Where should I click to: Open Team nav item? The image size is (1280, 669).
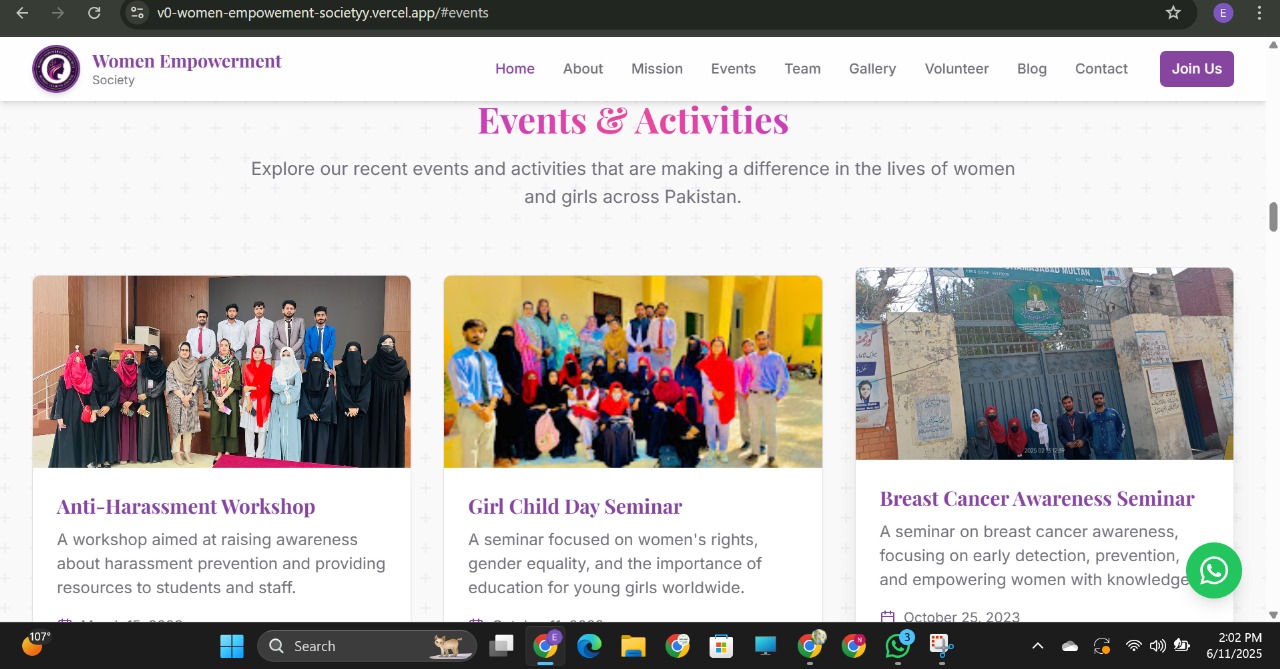(802, 69)
